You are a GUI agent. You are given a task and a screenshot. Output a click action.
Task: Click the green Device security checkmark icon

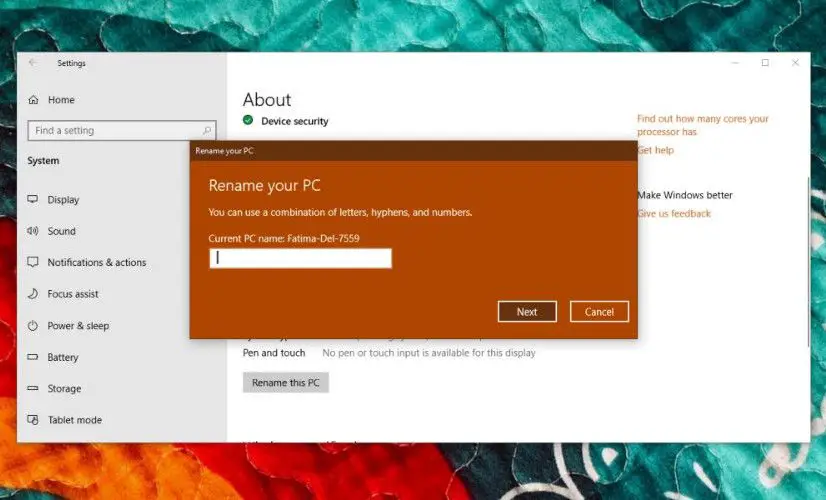tap(248, 121)
